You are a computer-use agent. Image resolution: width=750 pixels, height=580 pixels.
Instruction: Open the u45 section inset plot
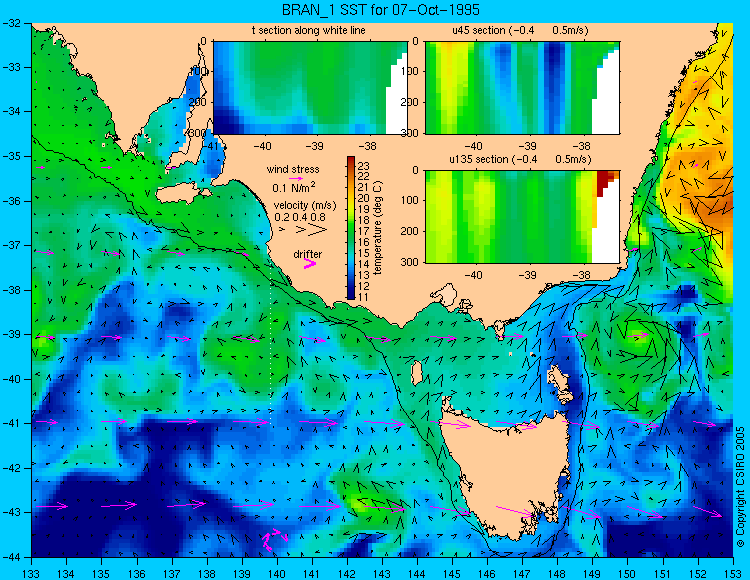[x=522, y=88]
